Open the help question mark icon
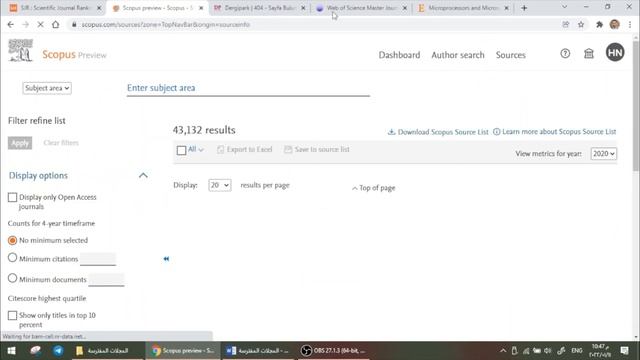 click(x=565, y=53)
